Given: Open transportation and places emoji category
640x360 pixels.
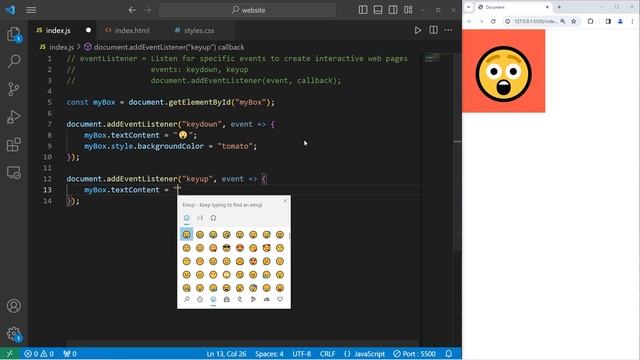Looking at the screenshot, I should pos(267,300).
